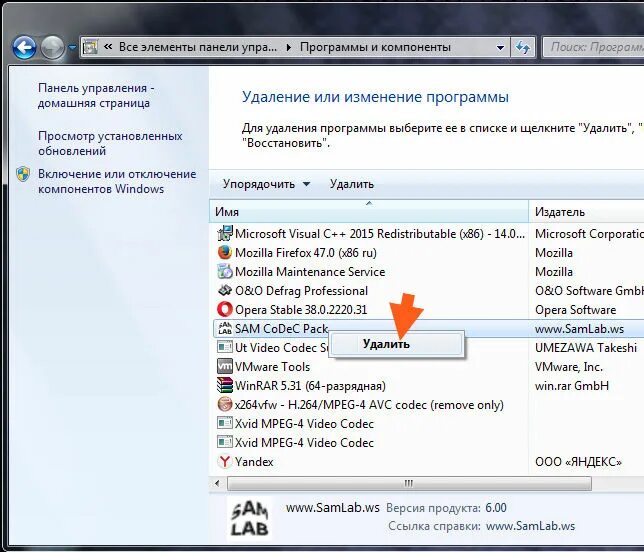
Task: Select 'Mozilla Firefox 47.0 (x86 ru)'
Action: click(306, 253)
